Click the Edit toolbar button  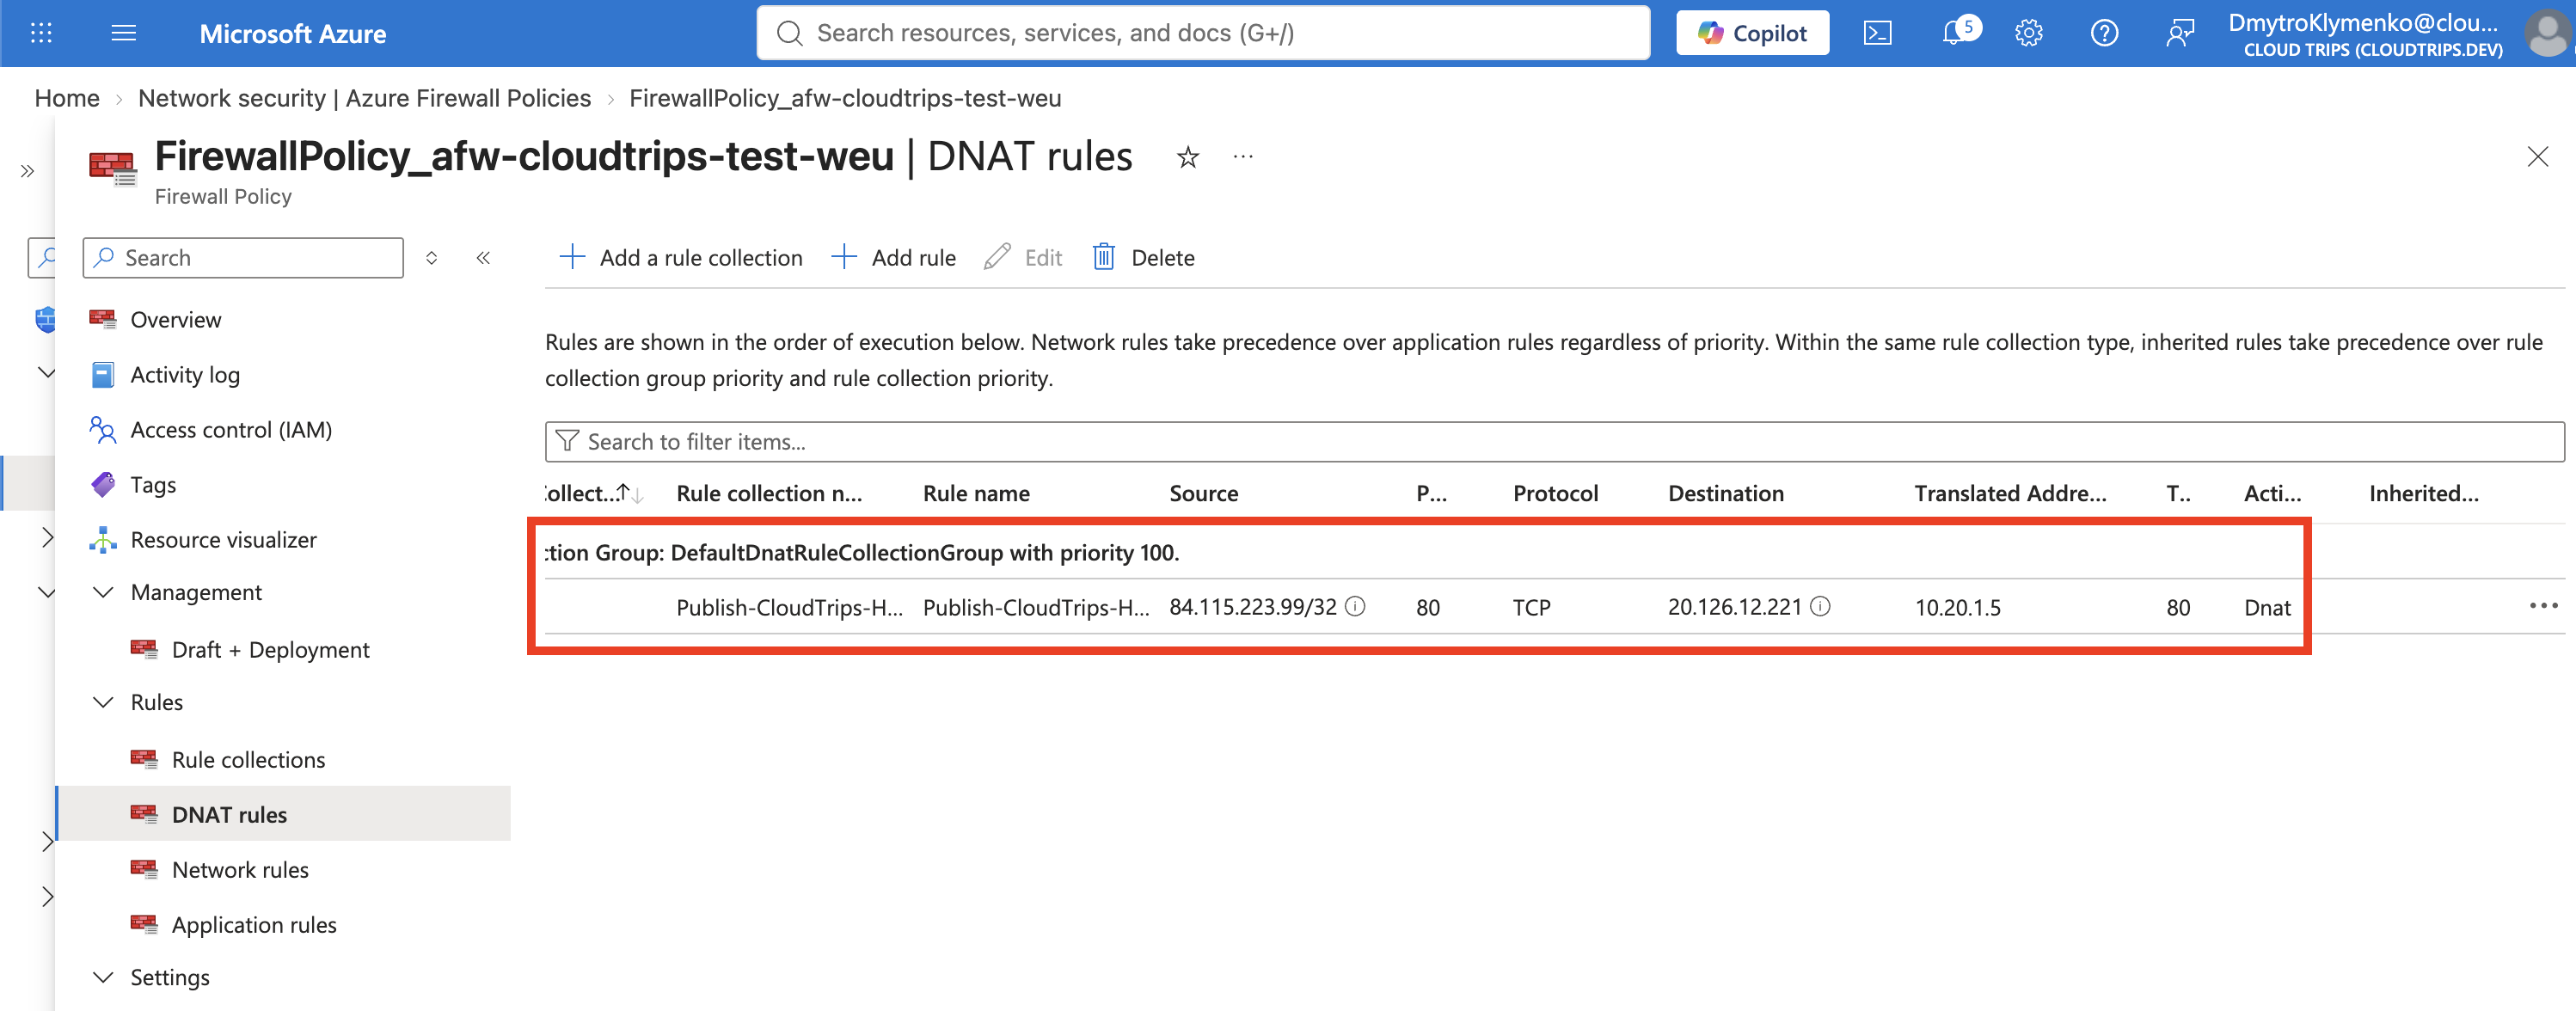coord(1022,258)
